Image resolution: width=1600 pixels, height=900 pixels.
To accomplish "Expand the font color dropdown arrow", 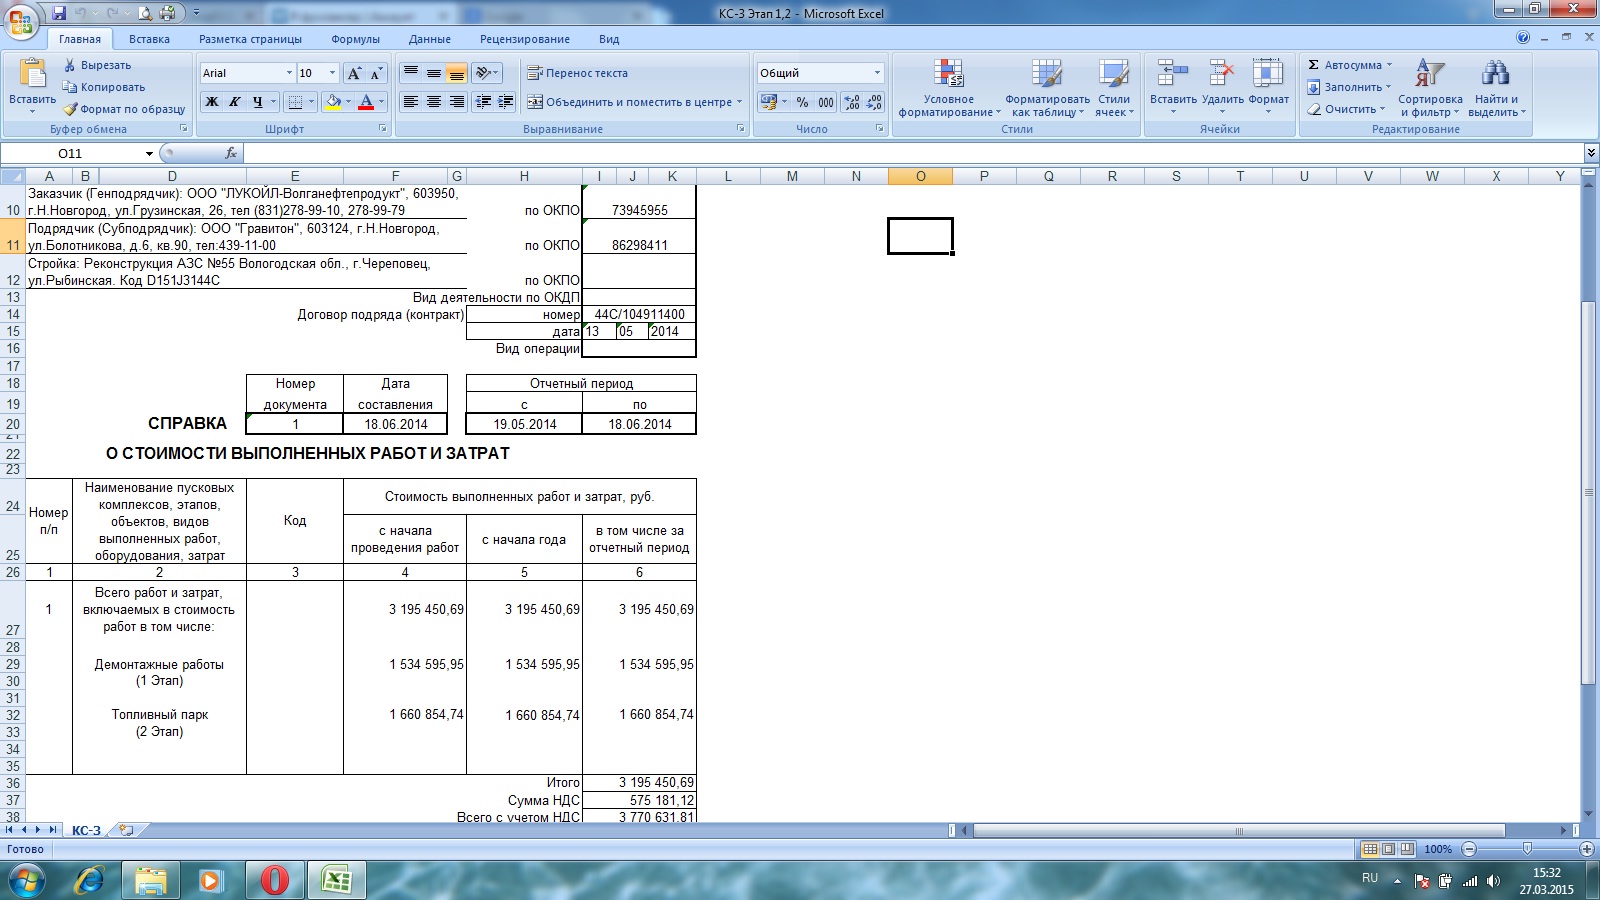I will [x=381, y=102].
